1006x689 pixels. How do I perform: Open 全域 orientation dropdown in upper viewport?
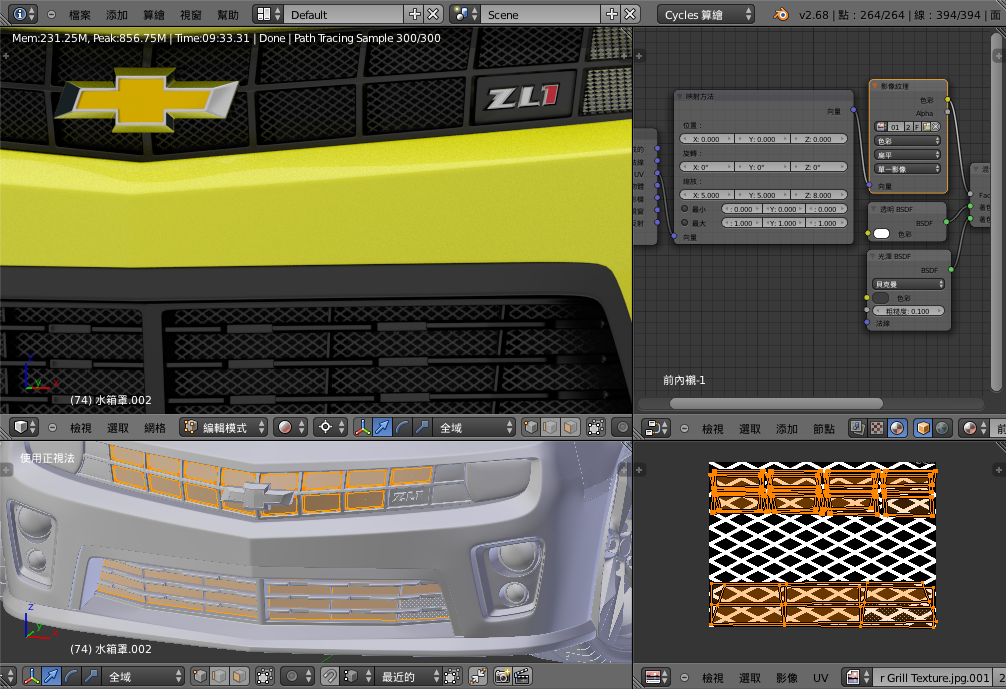click(475, 427)
